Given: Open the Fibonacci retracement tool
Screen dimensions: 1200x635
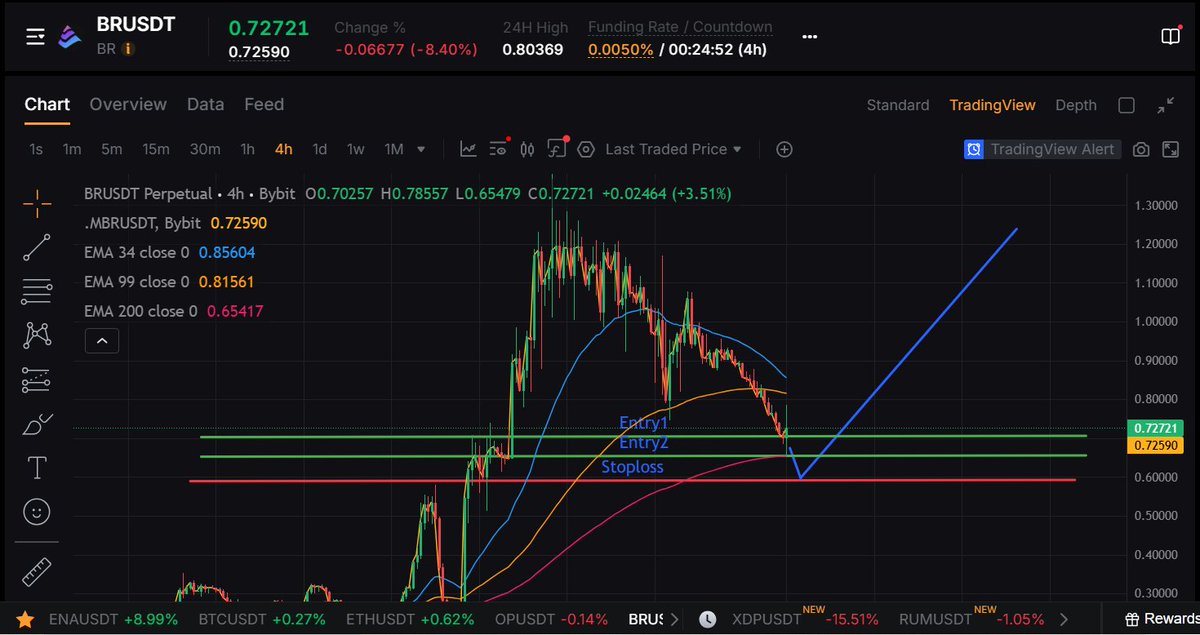Looking at the screenshot, I should coord(37,291).
